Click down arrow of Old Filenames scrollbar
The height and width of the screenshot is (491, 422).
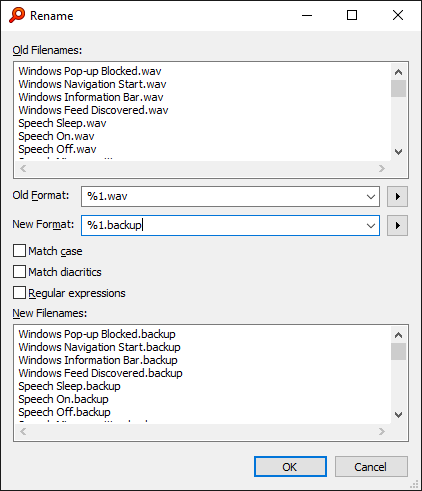point(398,152)
